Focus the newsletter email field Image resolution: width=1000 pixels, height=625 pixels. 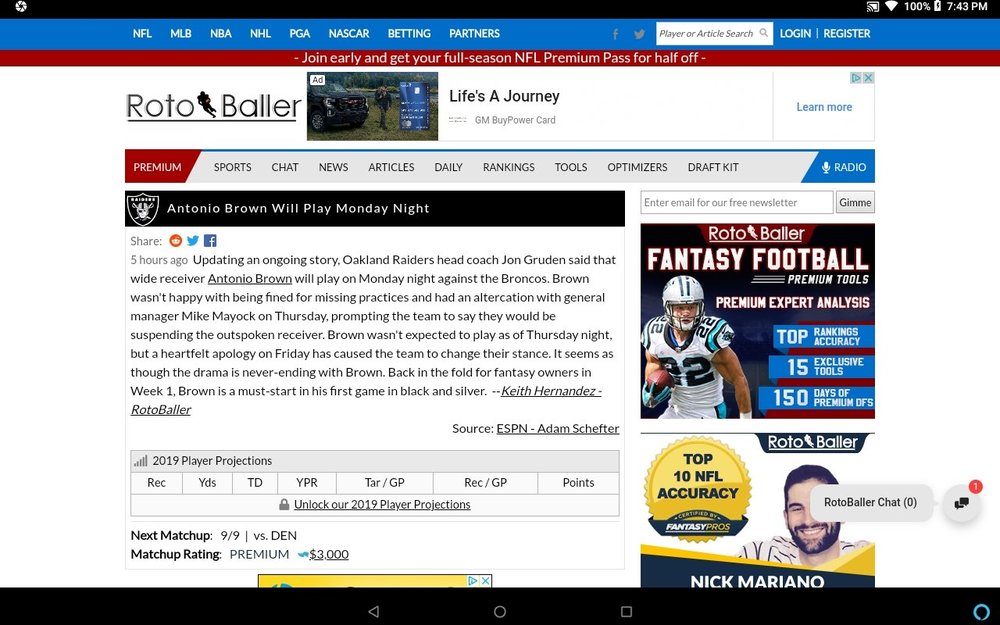tap(737, 202)
